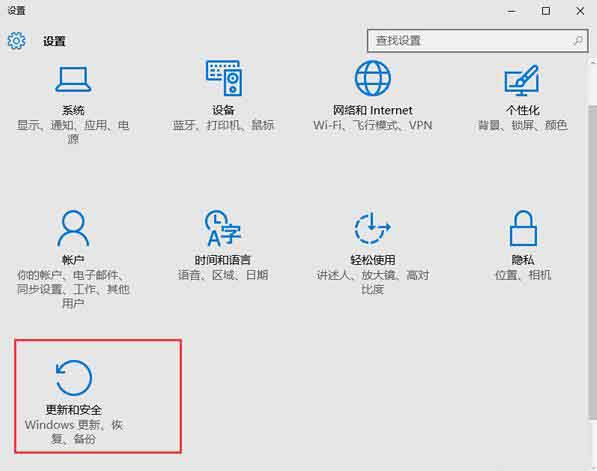Click the Windows 更新、恢复、备份 description
Image resolution: width=597 pixels, height=471 pixels.
click(74, 431)
